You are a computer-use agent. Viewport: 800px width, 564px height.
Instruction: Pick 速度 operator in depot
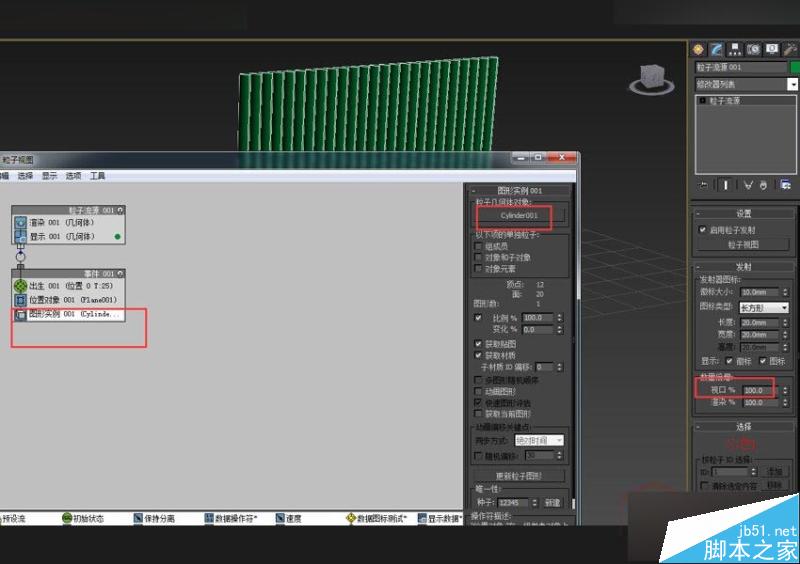pyautogui.click(x=288, y=519)
